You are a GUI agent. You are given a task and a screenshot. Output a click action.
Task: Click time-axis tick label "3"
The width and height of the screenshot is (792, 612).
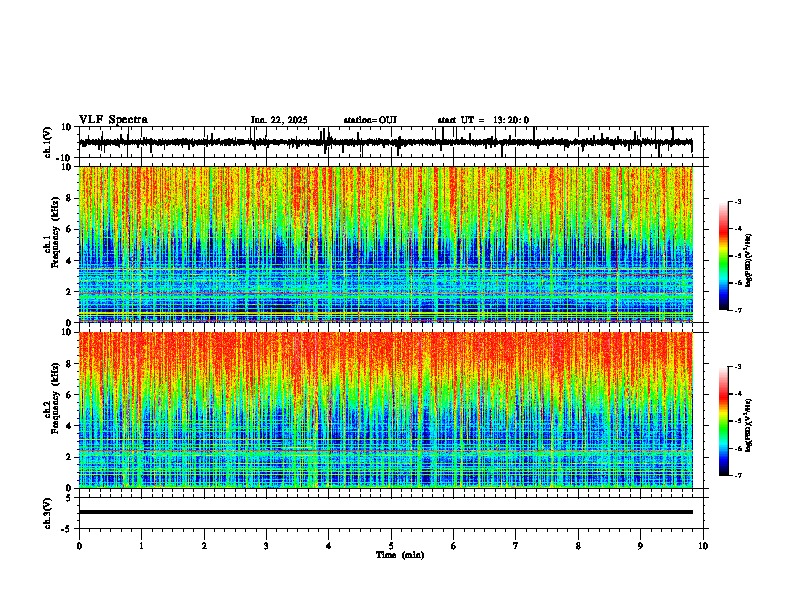pos(266,546)
